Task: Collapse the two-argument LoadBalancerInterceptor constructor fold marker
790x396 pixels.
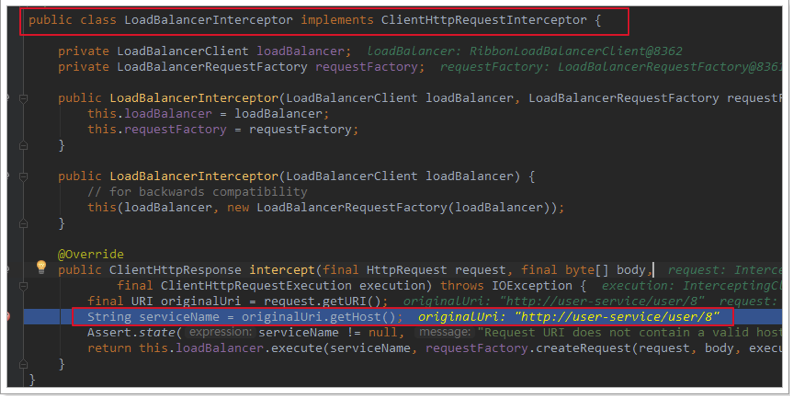Action: click(23, 99)
